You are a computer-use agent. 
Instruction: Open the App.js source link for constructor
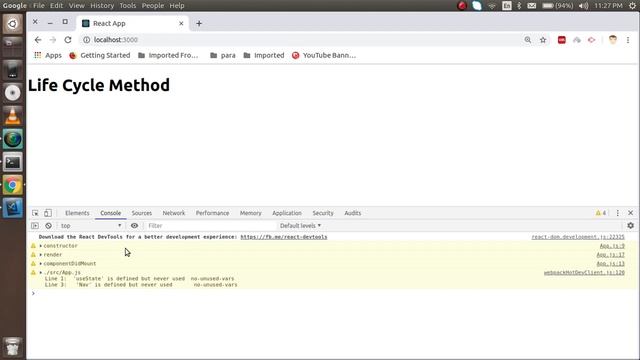point(612,246)
